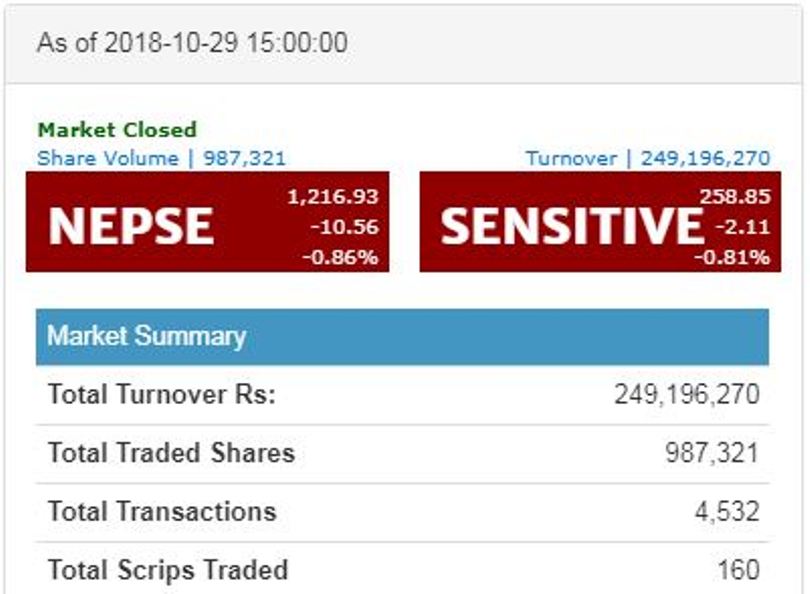Click the NEPSE point change -10.56

(x=344, y=227)
